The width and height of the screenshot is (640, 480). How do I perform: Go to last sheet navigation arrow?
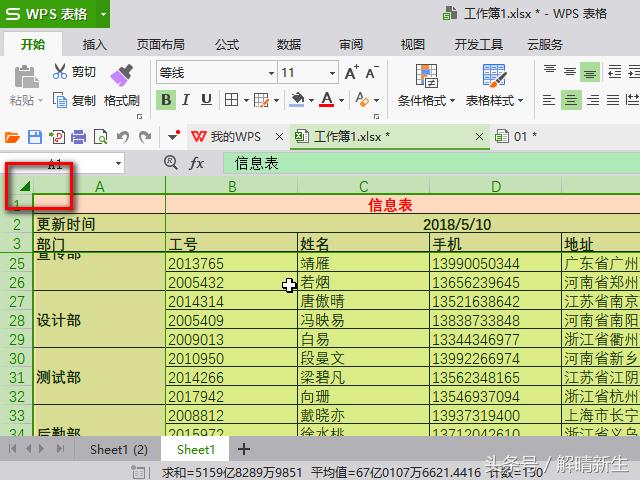(x=60, y=449)
